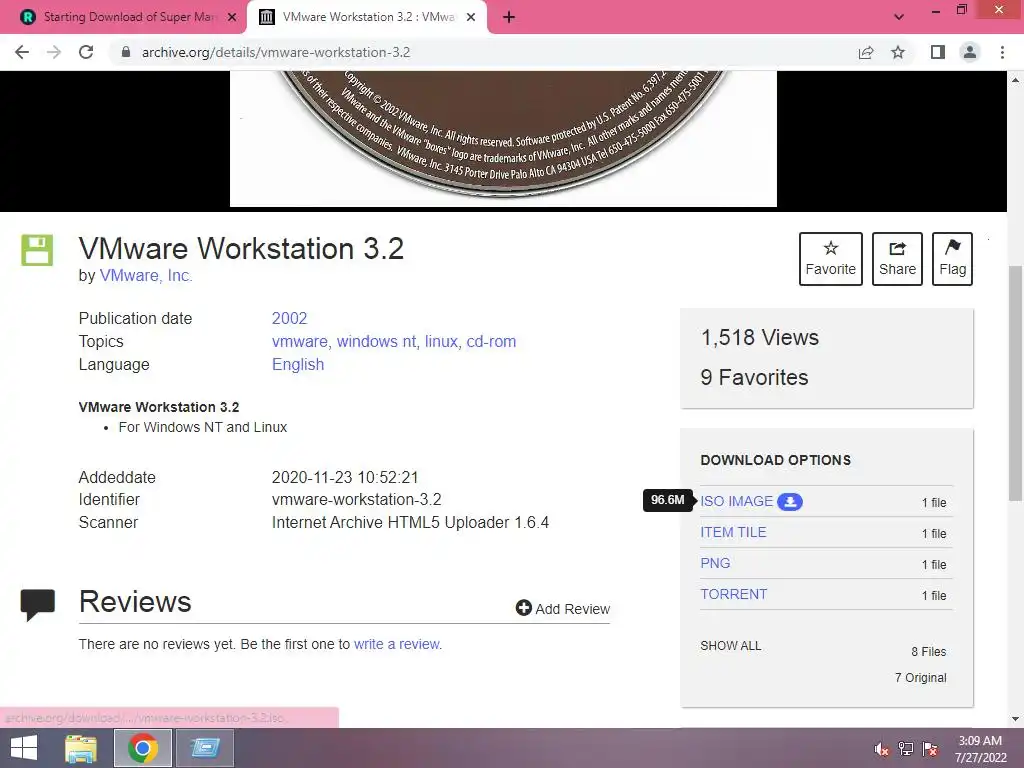The image size is (1024, 768).
Task: Click SHOW ALL download files
Action: pos(731,646)
